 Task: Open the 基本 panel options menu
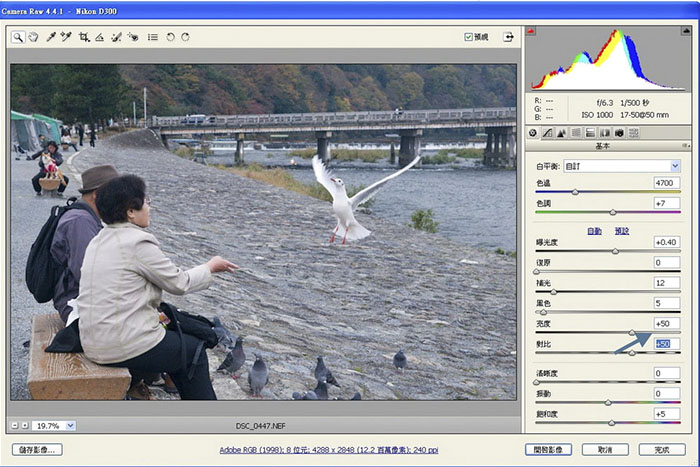click(x=686, y=146)
